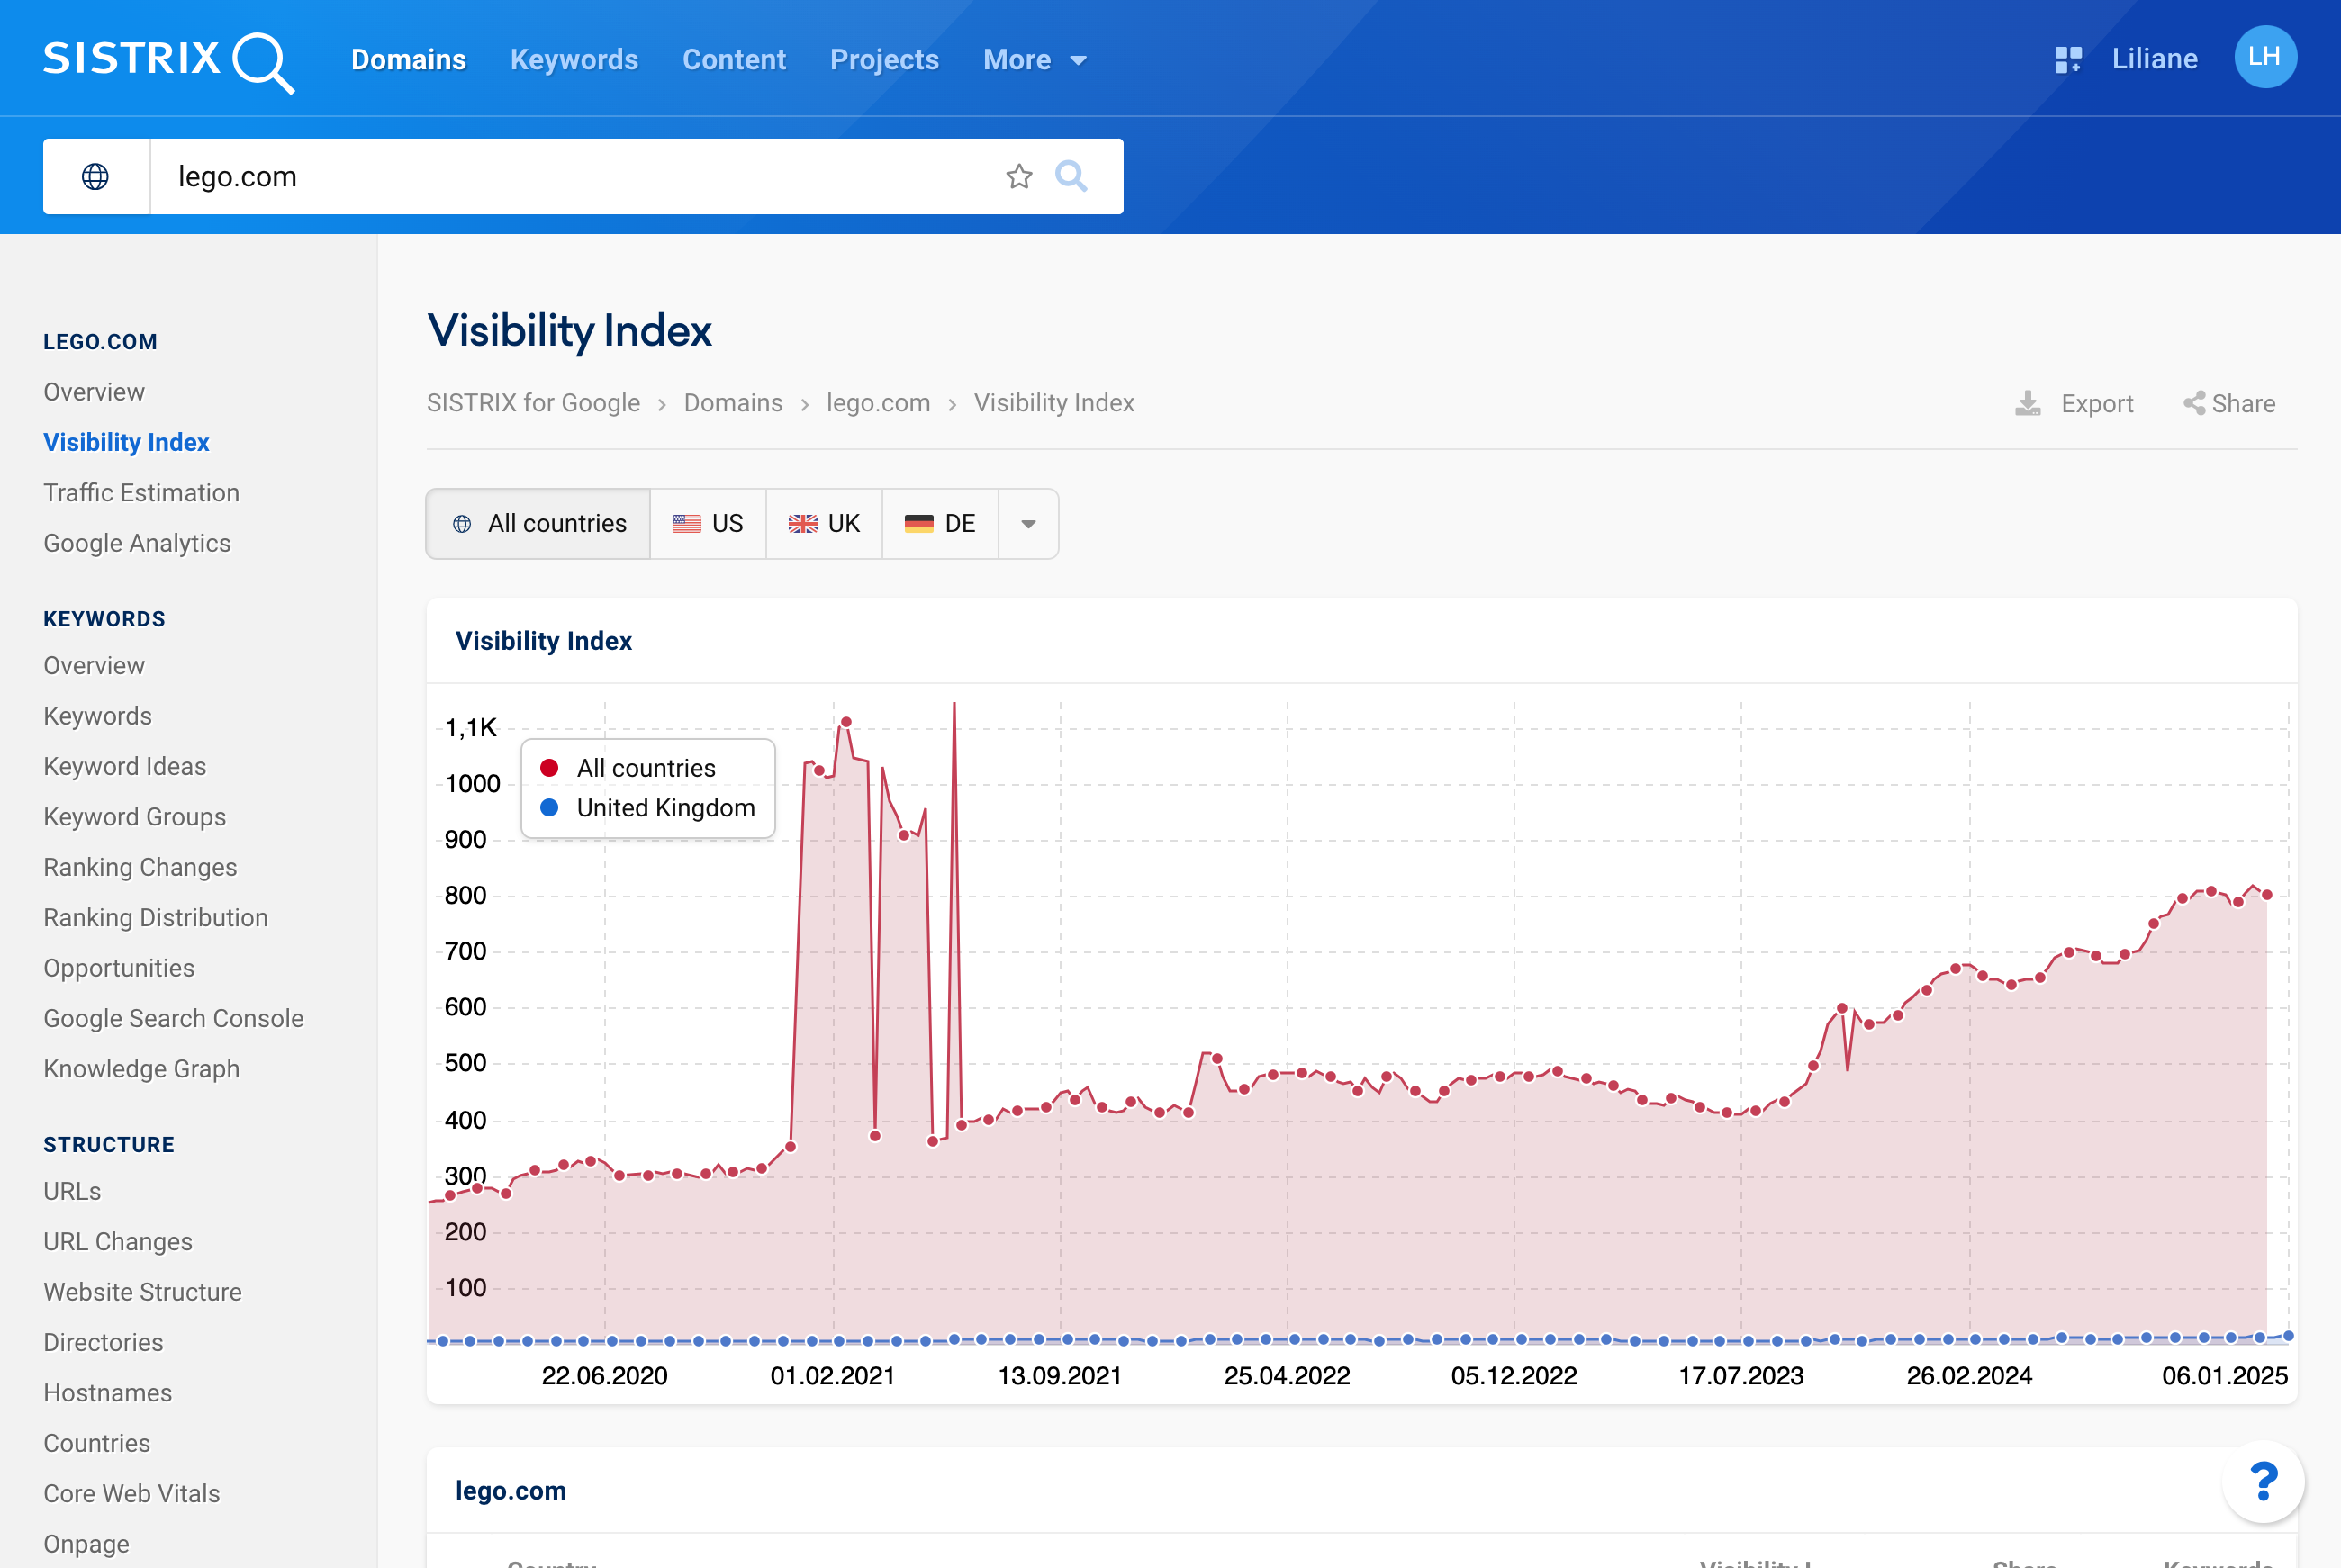Expand the More menu
This screenshot has height=1568, width=2341.
[1035, 60]
